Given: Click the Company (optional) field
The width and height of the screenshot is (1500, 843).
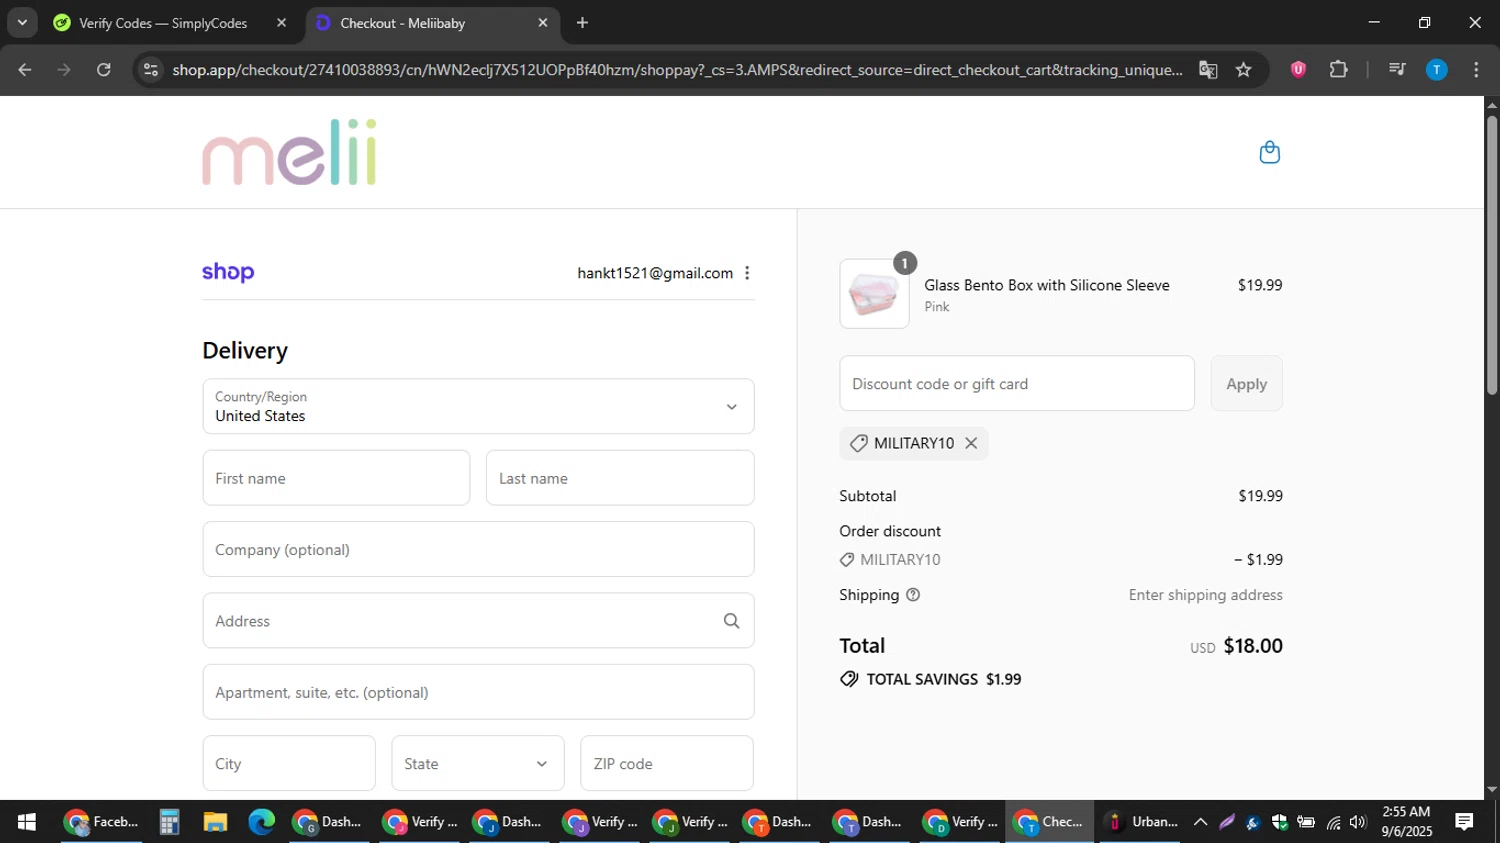Looking at the screenshot, I should point(478,549).
